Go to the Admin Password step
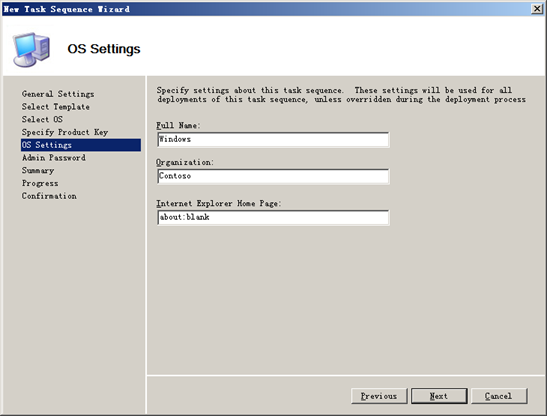Viewport: 547px width, 416px height. [x=54, y=158]
